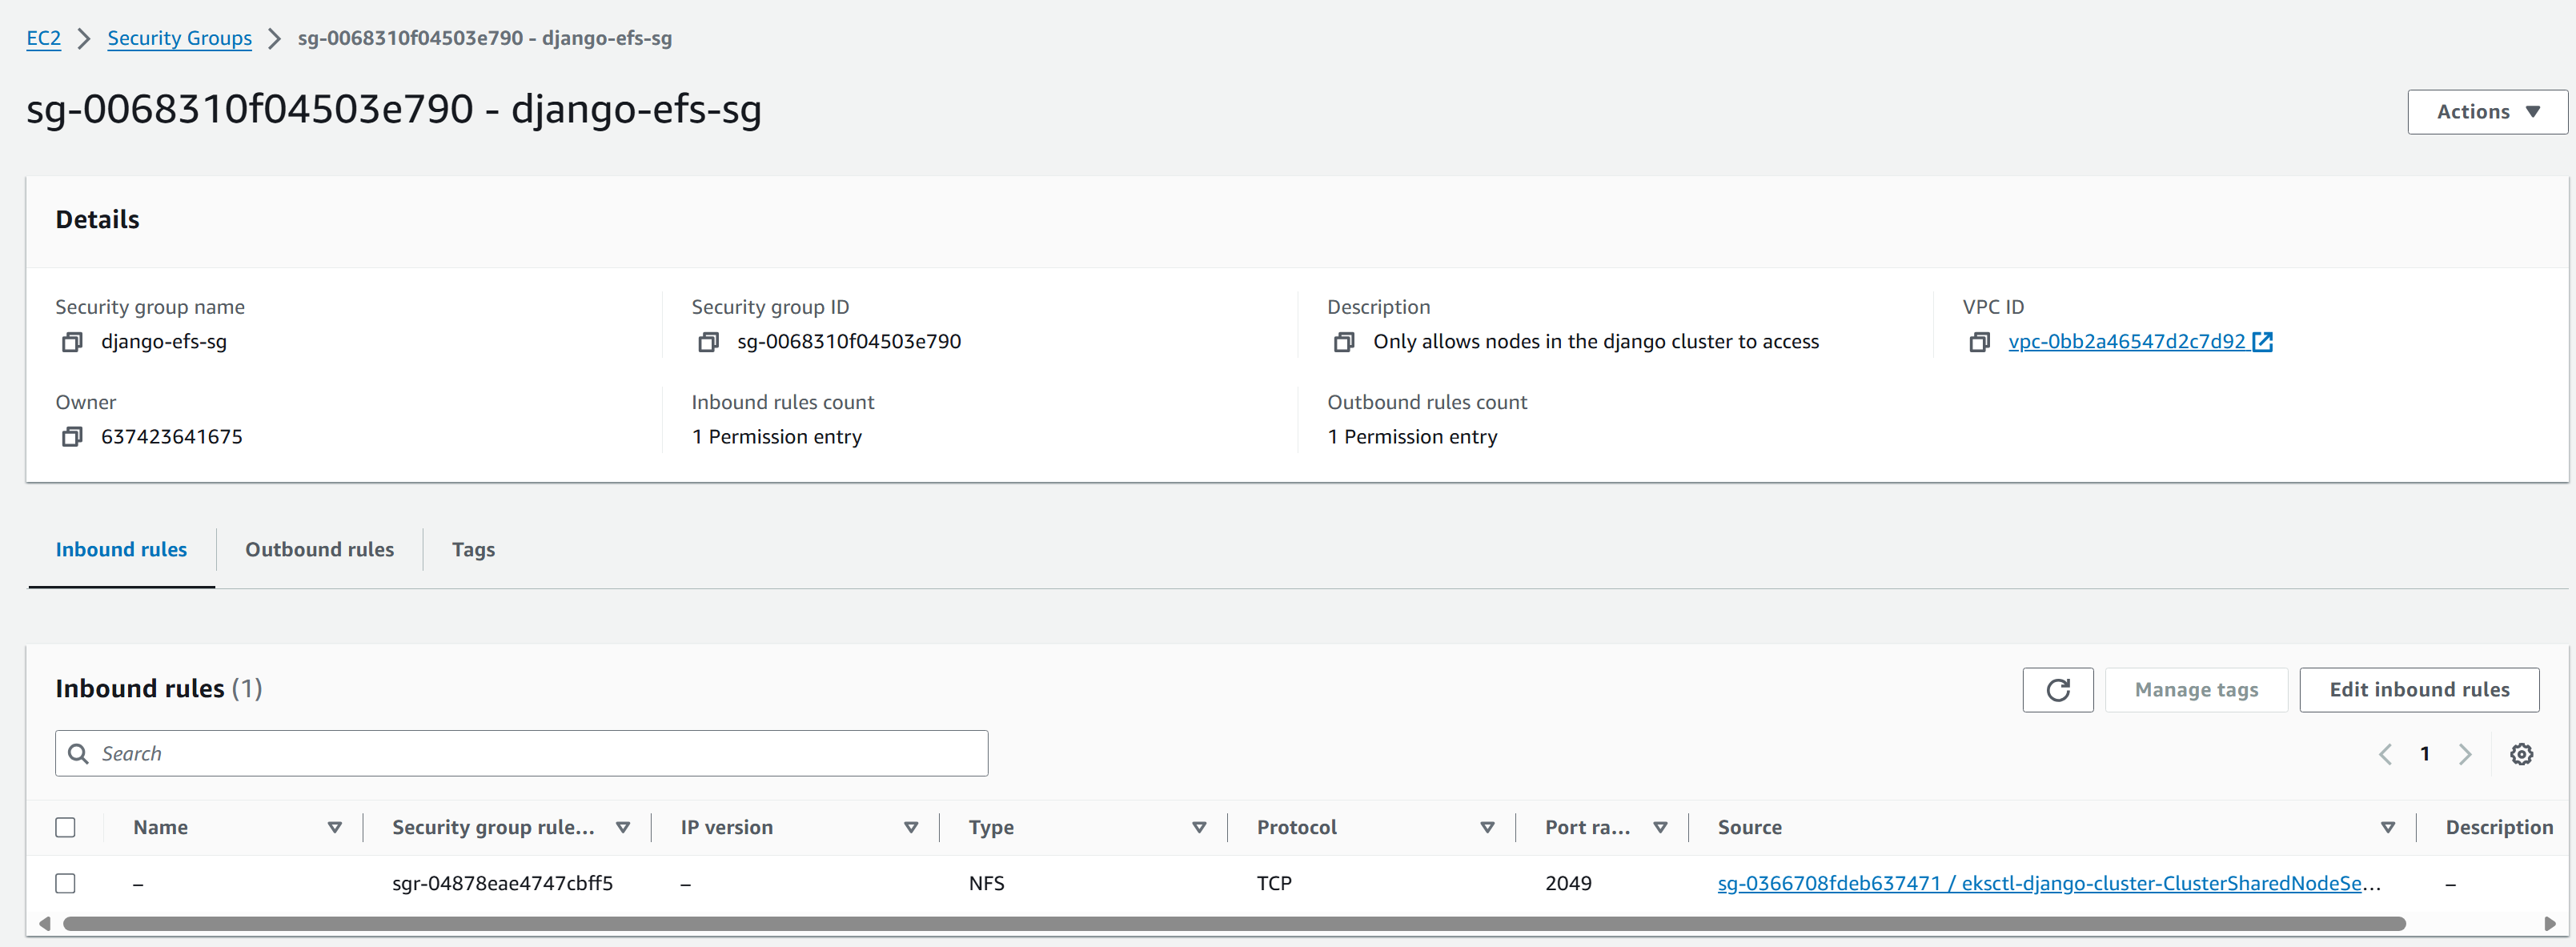Switch to the Tags tab
The width and height of the screenshot is (2576, 947).
[x=473, y=549]
